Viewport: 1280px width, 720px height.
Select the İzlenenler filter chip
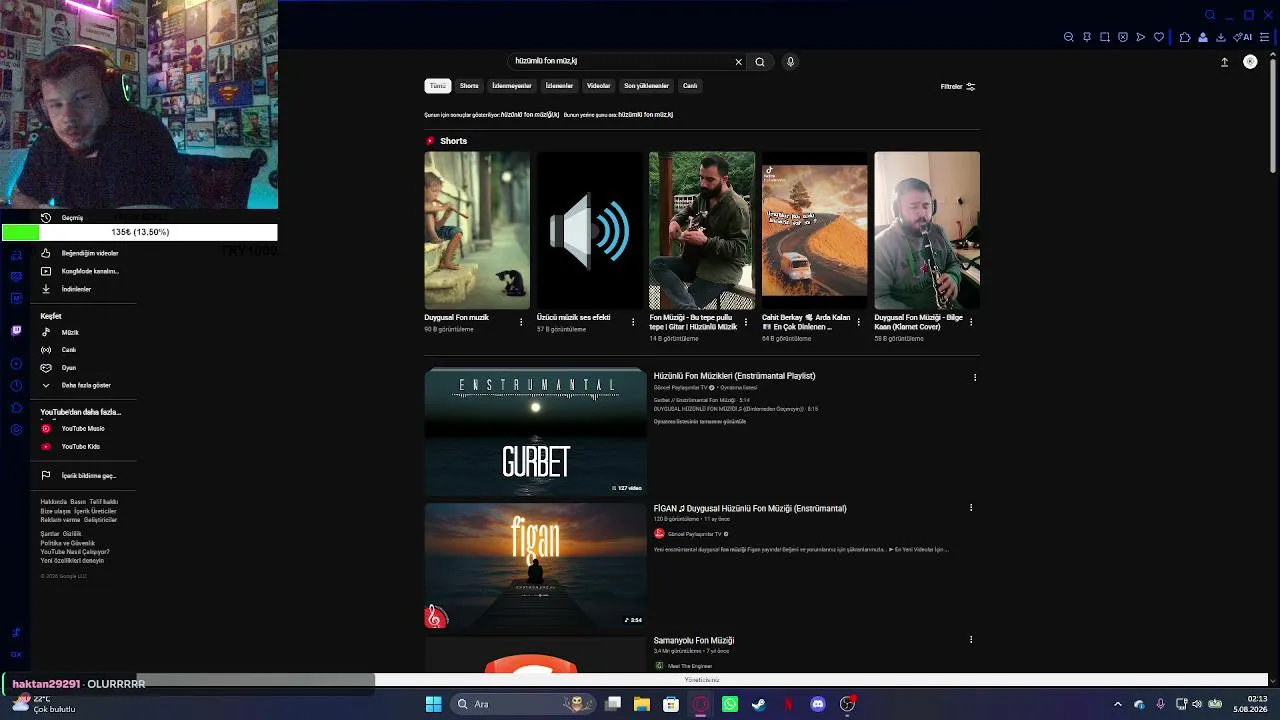559,86
